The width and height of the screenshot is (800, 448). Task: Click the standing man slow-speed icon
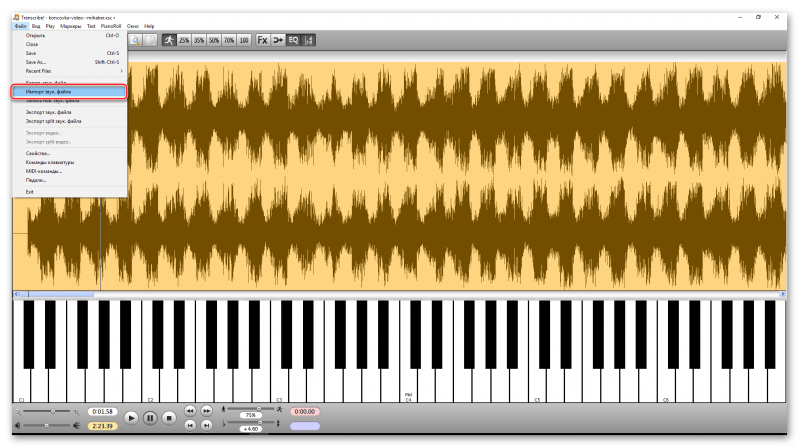tap(223, 409)
